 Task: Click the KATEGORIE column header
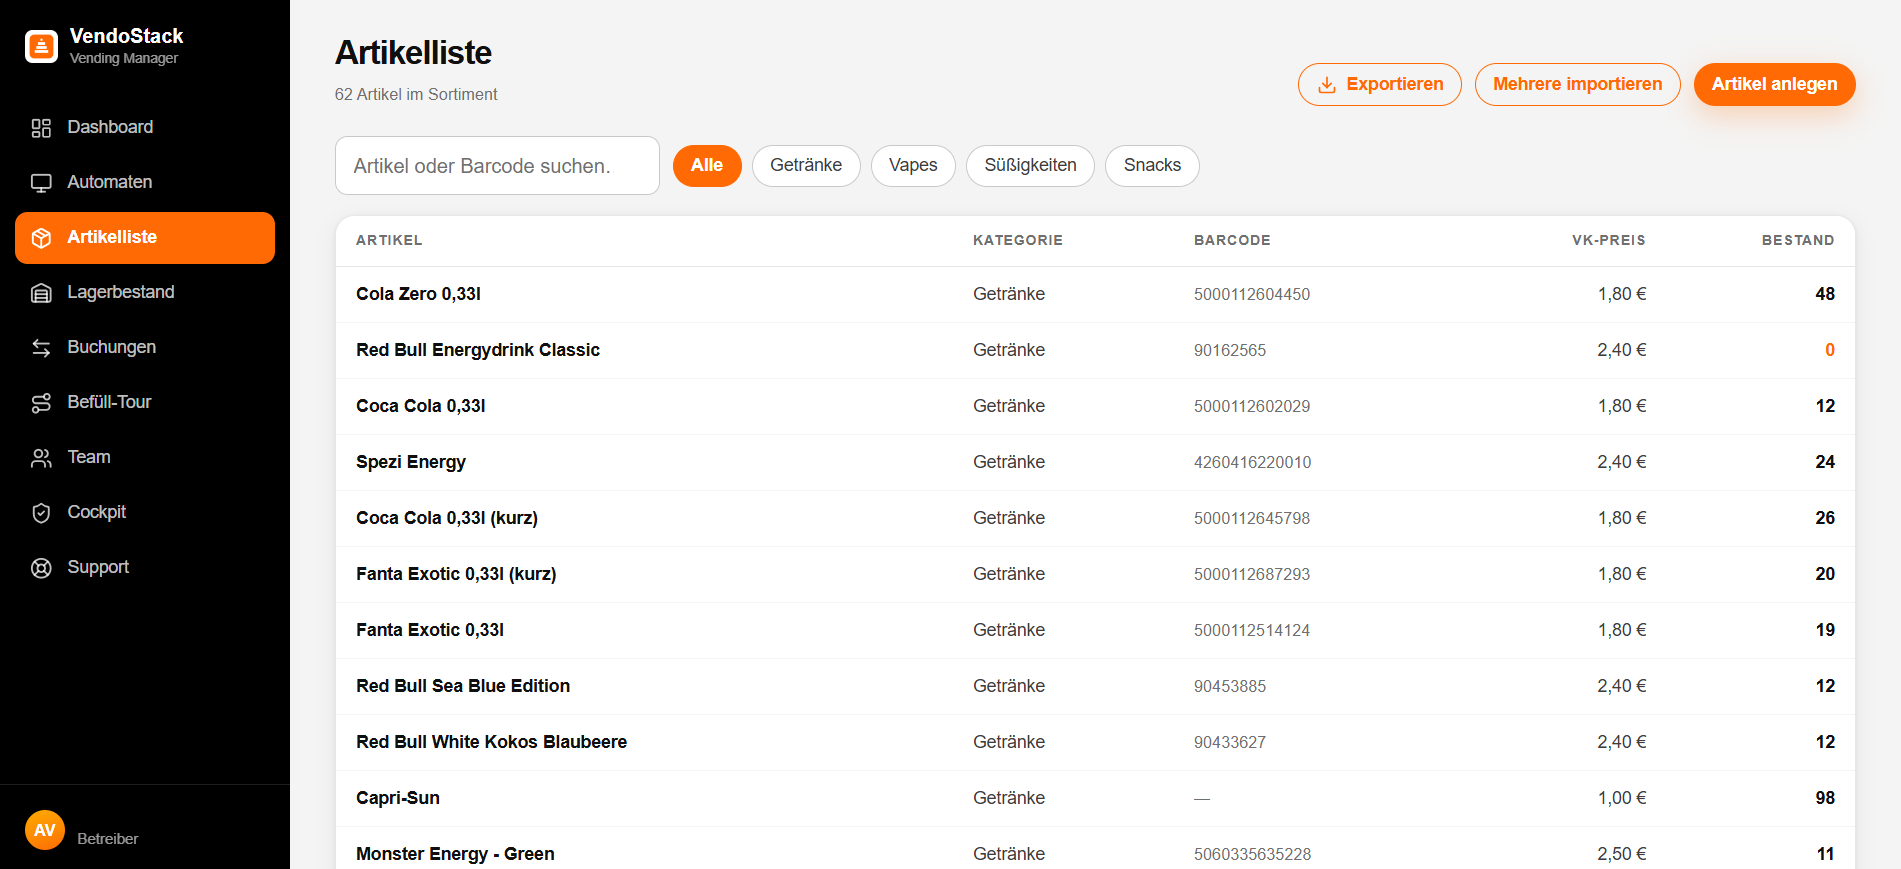pos(1018,241)
